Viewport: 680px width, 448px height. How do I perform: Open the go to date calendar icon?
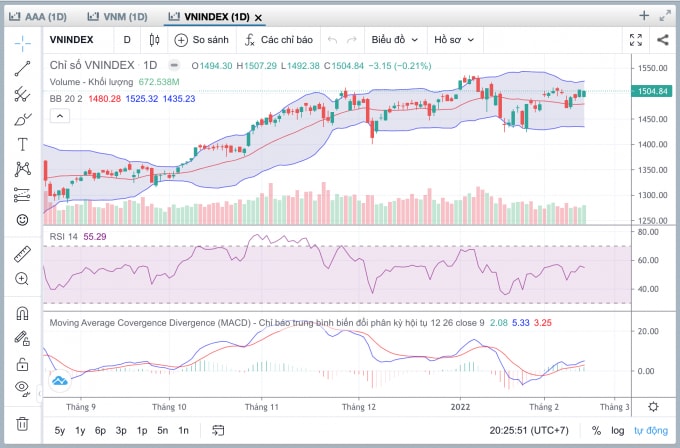point(218,430)
